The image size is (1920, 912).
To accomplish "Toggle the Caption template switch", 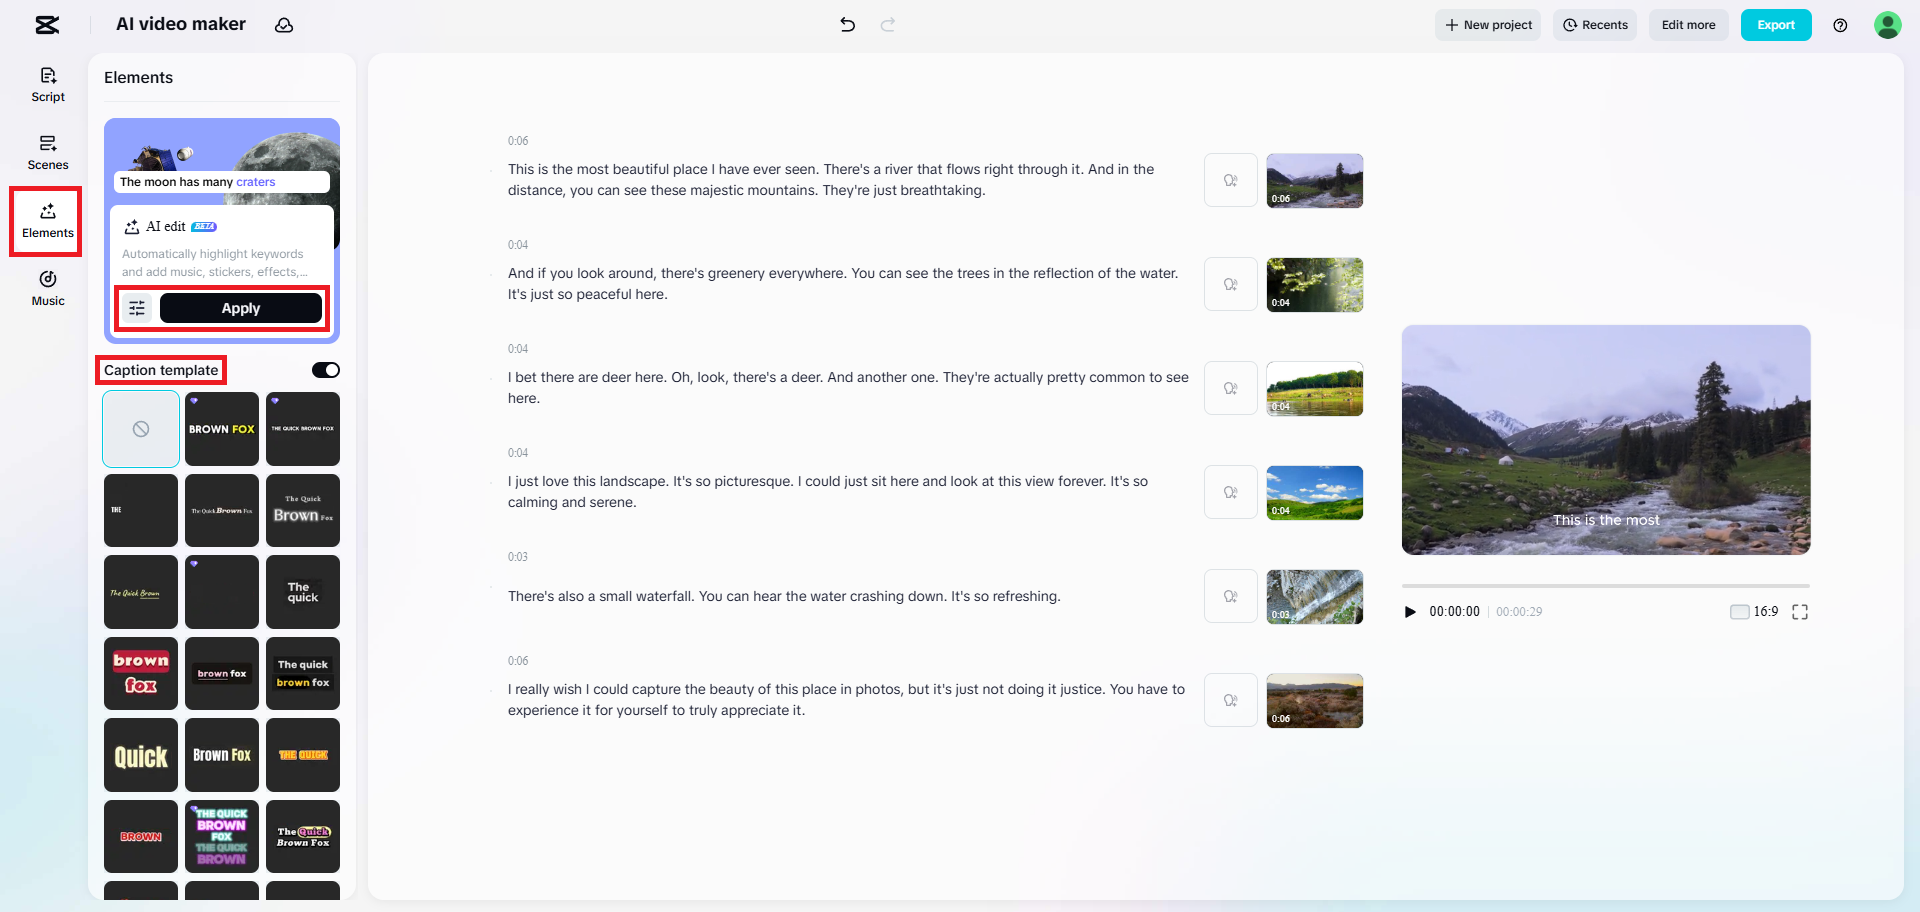I will tap(325, 369).
